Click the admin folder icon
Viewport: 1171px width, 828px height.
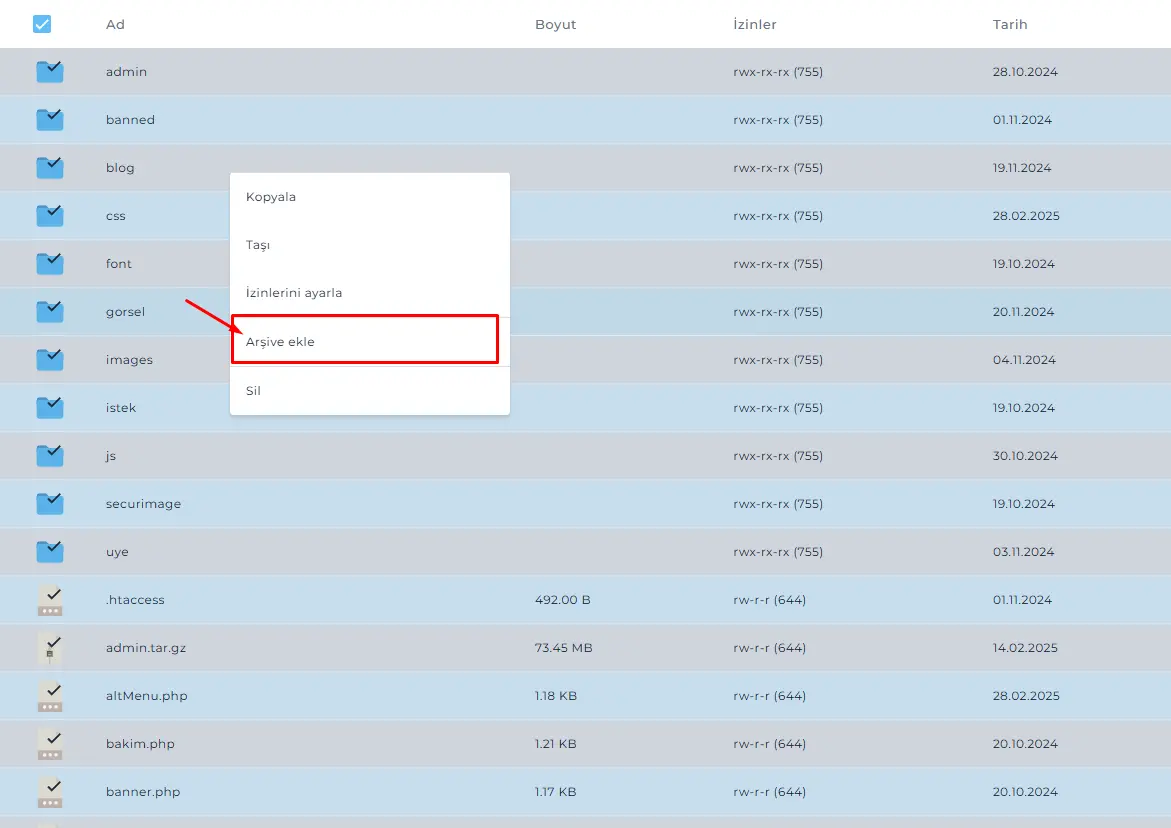pyautogui.click(x=50, y=72)
